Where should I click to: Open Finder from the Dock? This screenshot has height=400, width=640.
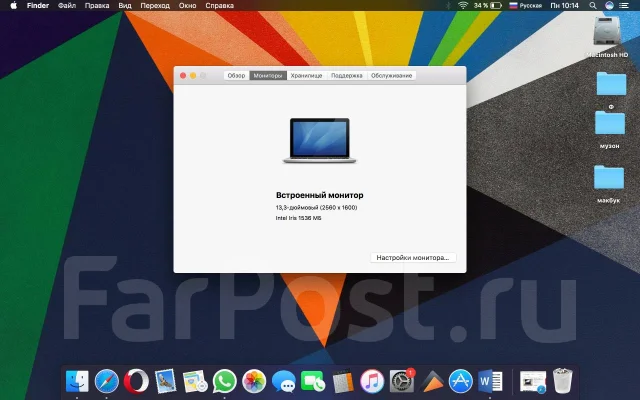pos(77,381)
